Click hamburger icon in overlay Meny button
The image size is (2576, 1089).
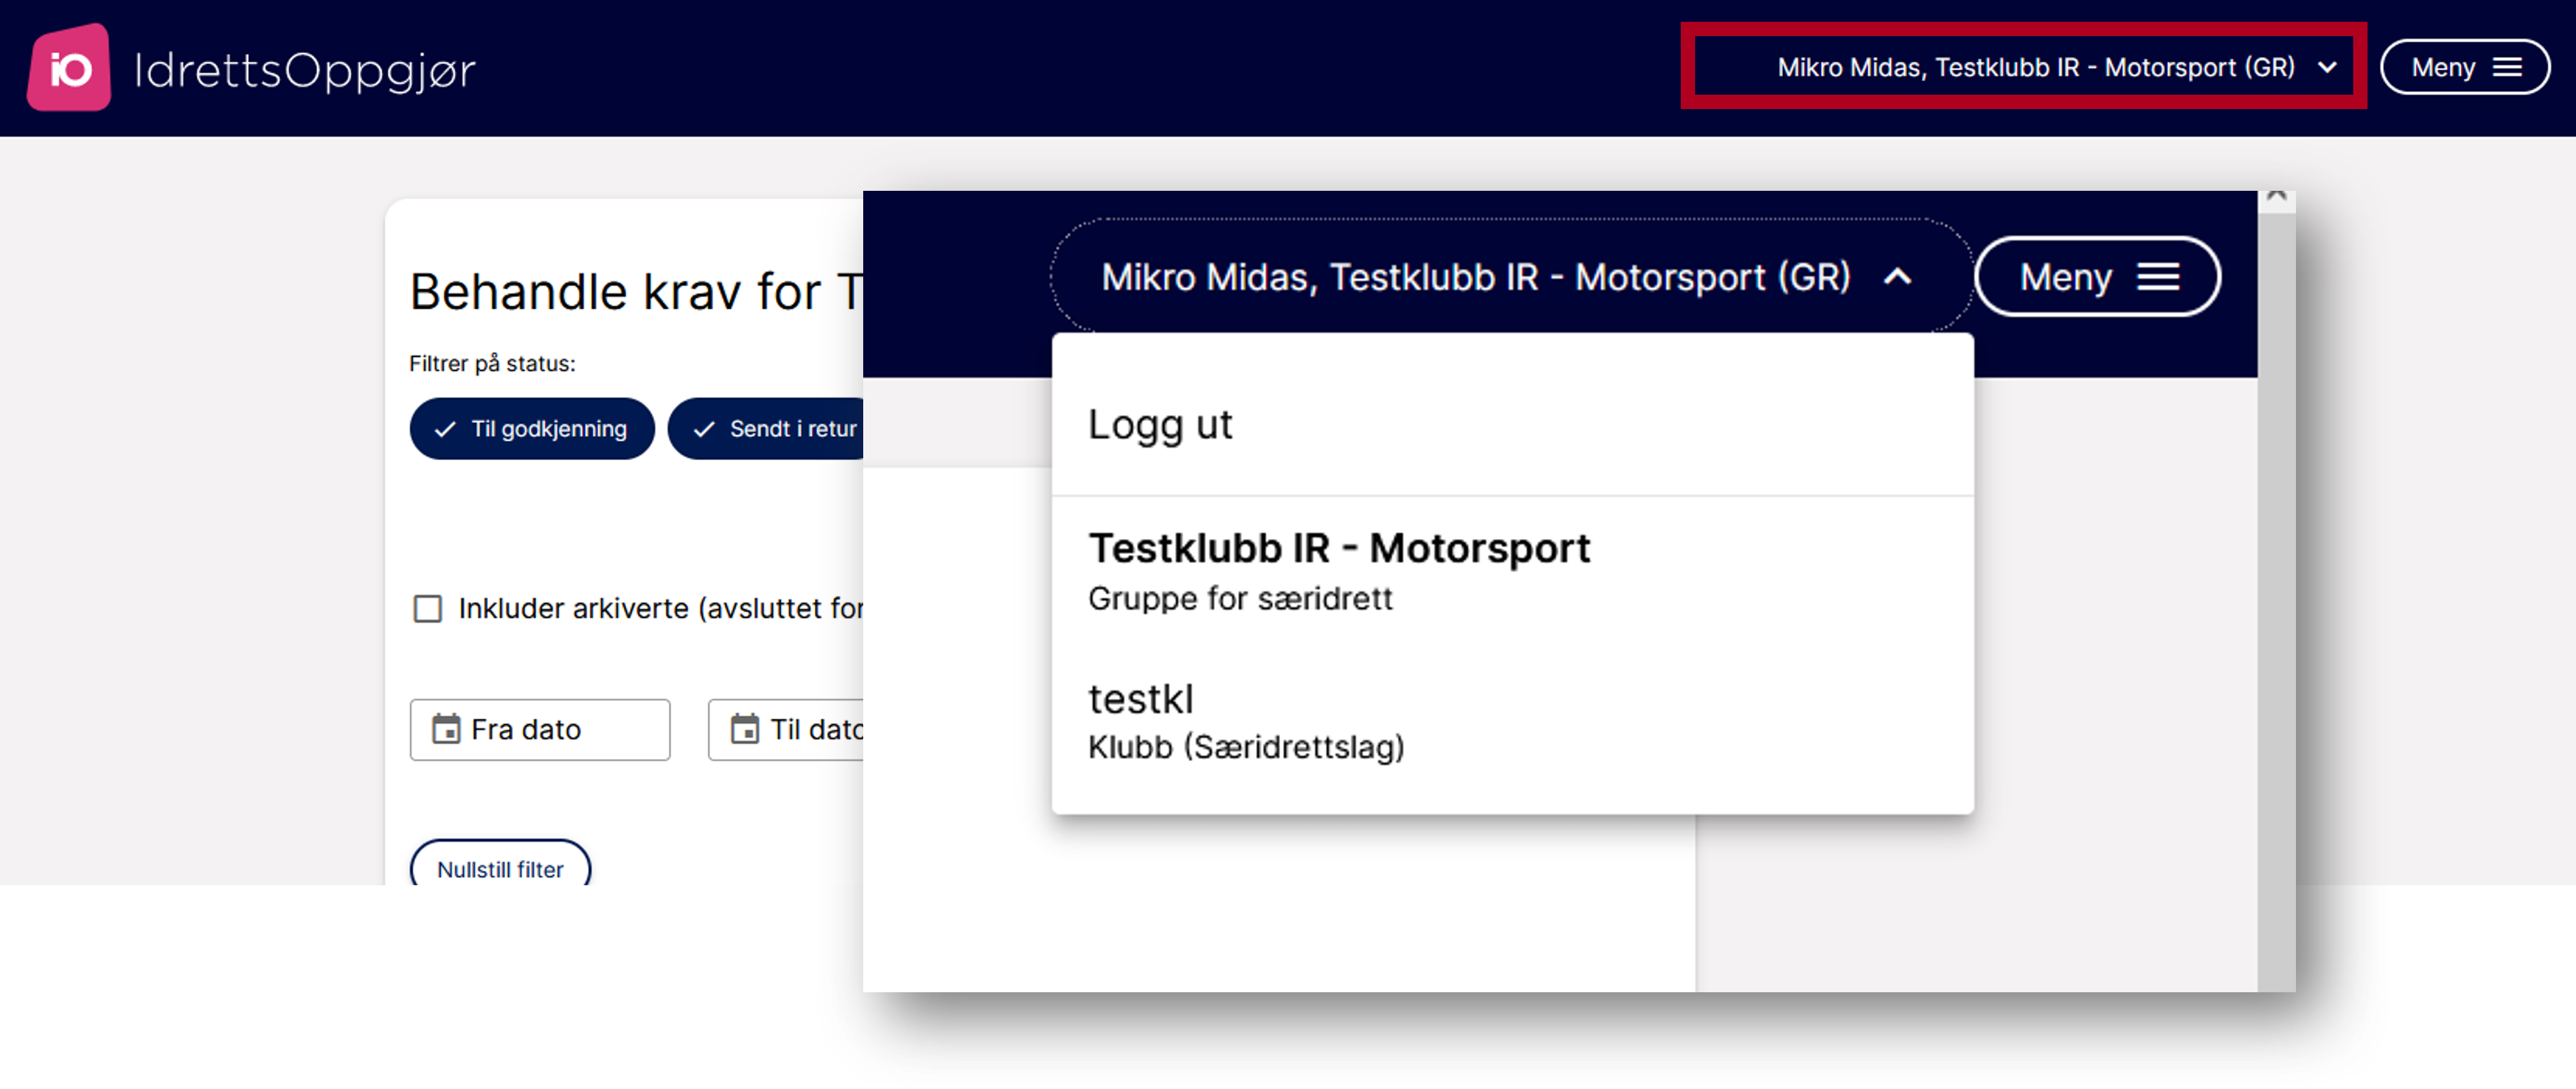tap(2158, 277)
